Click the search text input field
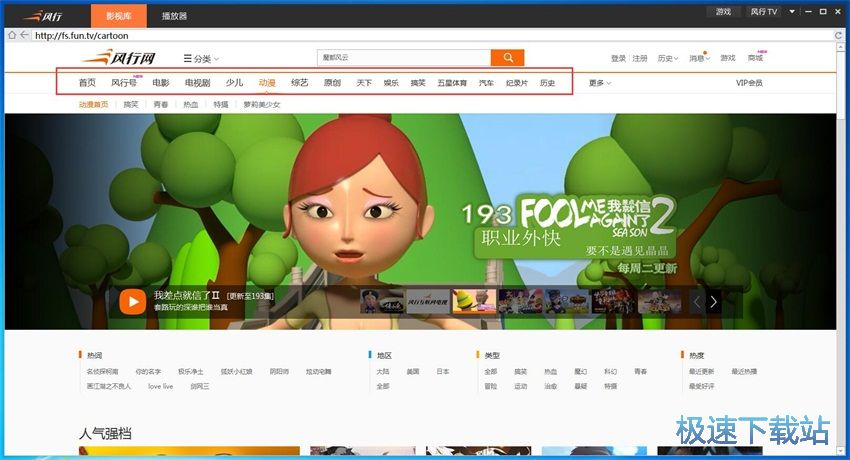The width and height of the screenshot is (850, 460). 404,57
